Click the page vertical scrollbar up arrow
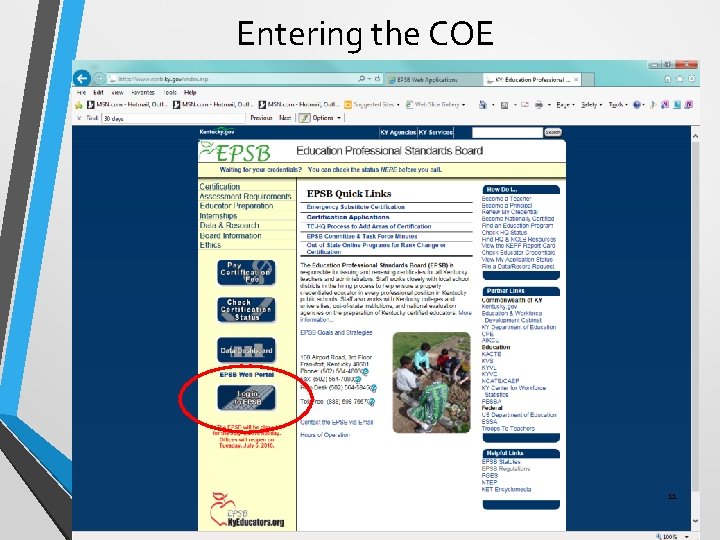This screenshot has width=720, height=540. pyautogui.click(x=695, y=136)
